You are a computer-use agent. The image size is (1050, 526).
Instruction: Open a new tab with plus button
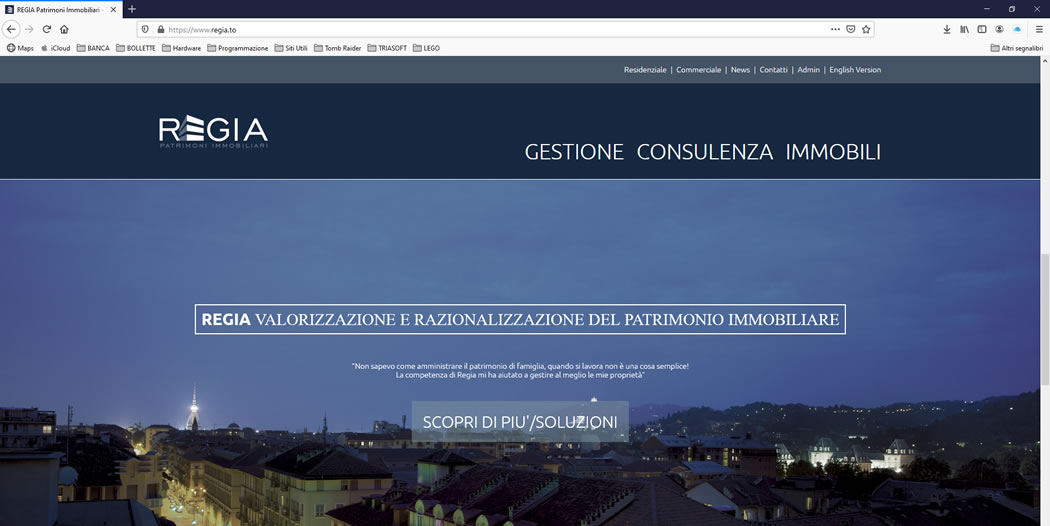132,9
